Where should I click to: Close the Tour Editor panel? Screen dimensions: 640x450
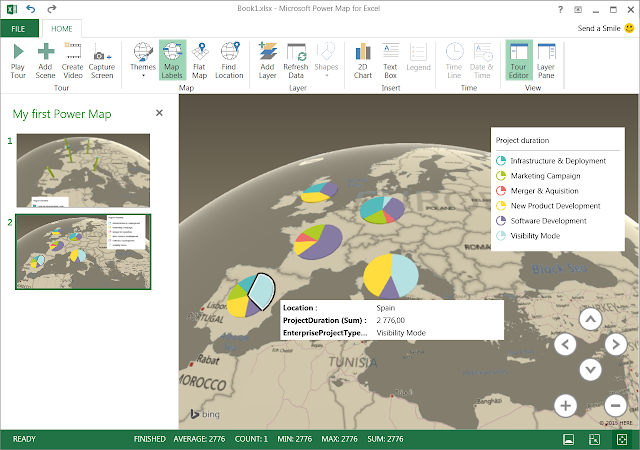pyautogui.click(x=159, y=113)
